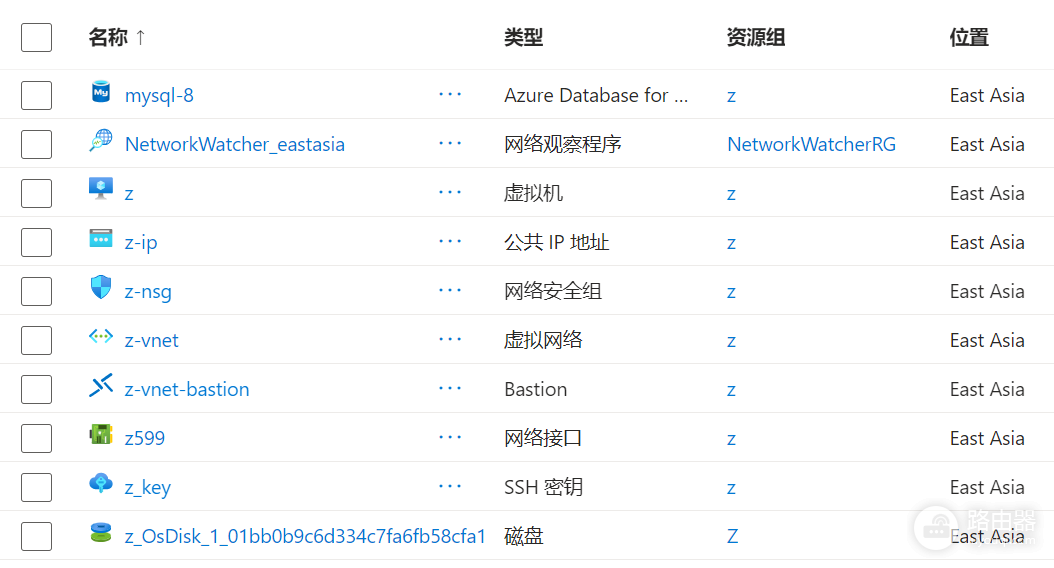The width and height of the screenshot is (1054, 568).
Task: Click the z-nsg shield icon
Action: (101, 287)
